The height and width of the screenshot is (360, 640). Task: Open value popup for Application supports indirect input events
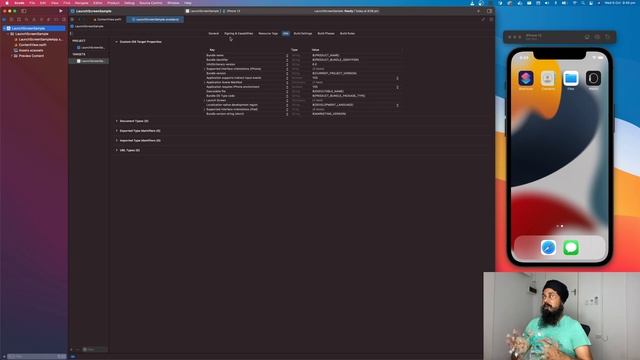click(397, 78)
